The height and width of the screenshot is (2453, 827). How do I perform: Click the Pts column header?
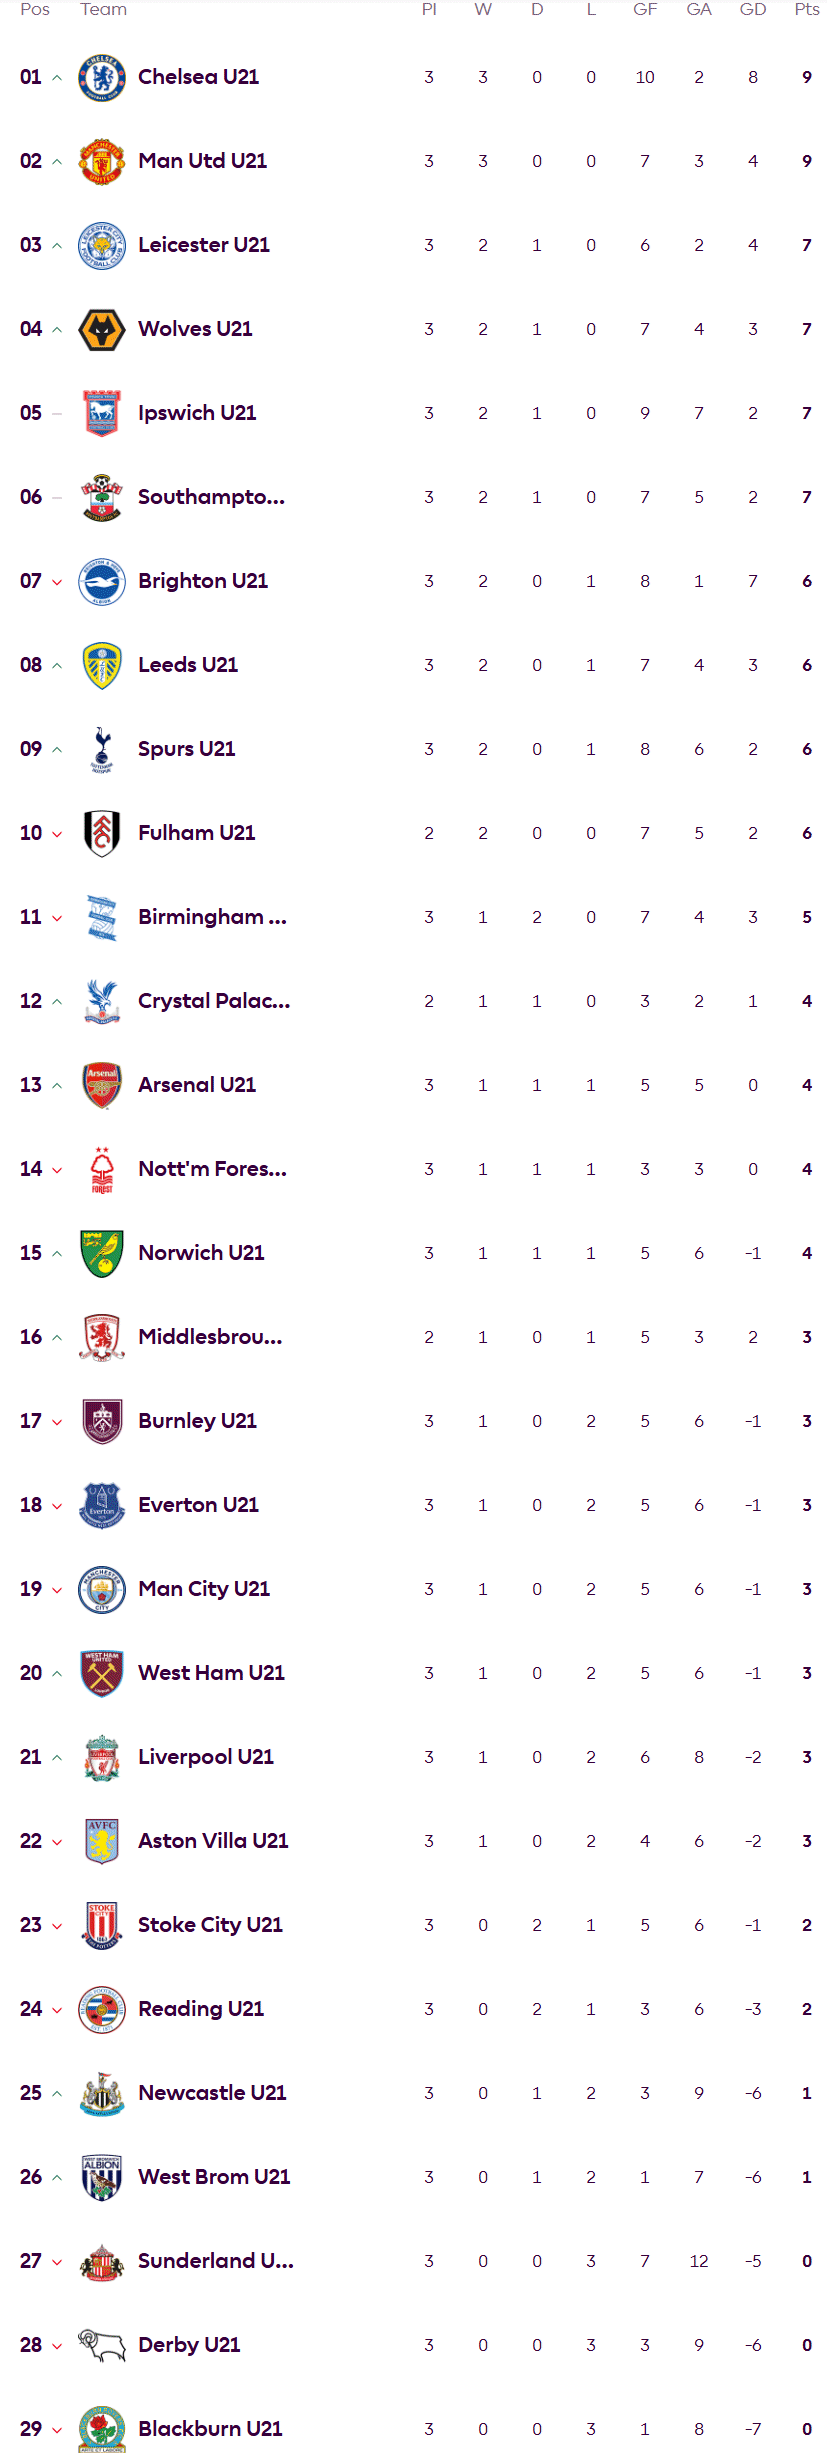(x=807, y=9)
